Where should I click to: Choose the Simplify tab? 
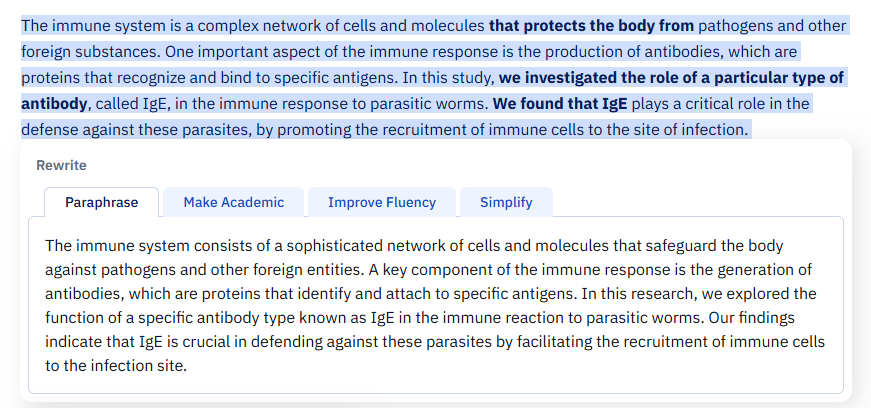(x=506, y=202)
